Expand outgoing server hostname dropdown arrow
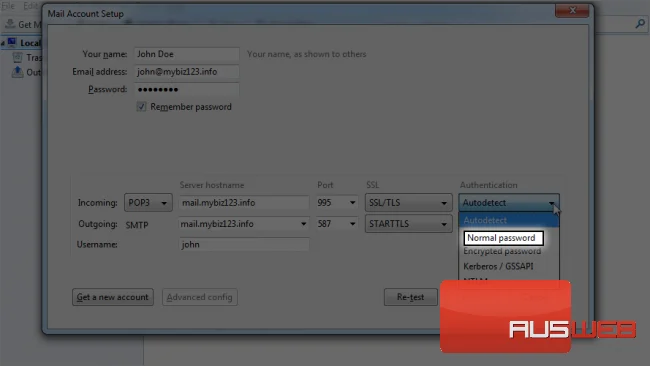This screenshot has height=366, width=650. click(303, 224)
